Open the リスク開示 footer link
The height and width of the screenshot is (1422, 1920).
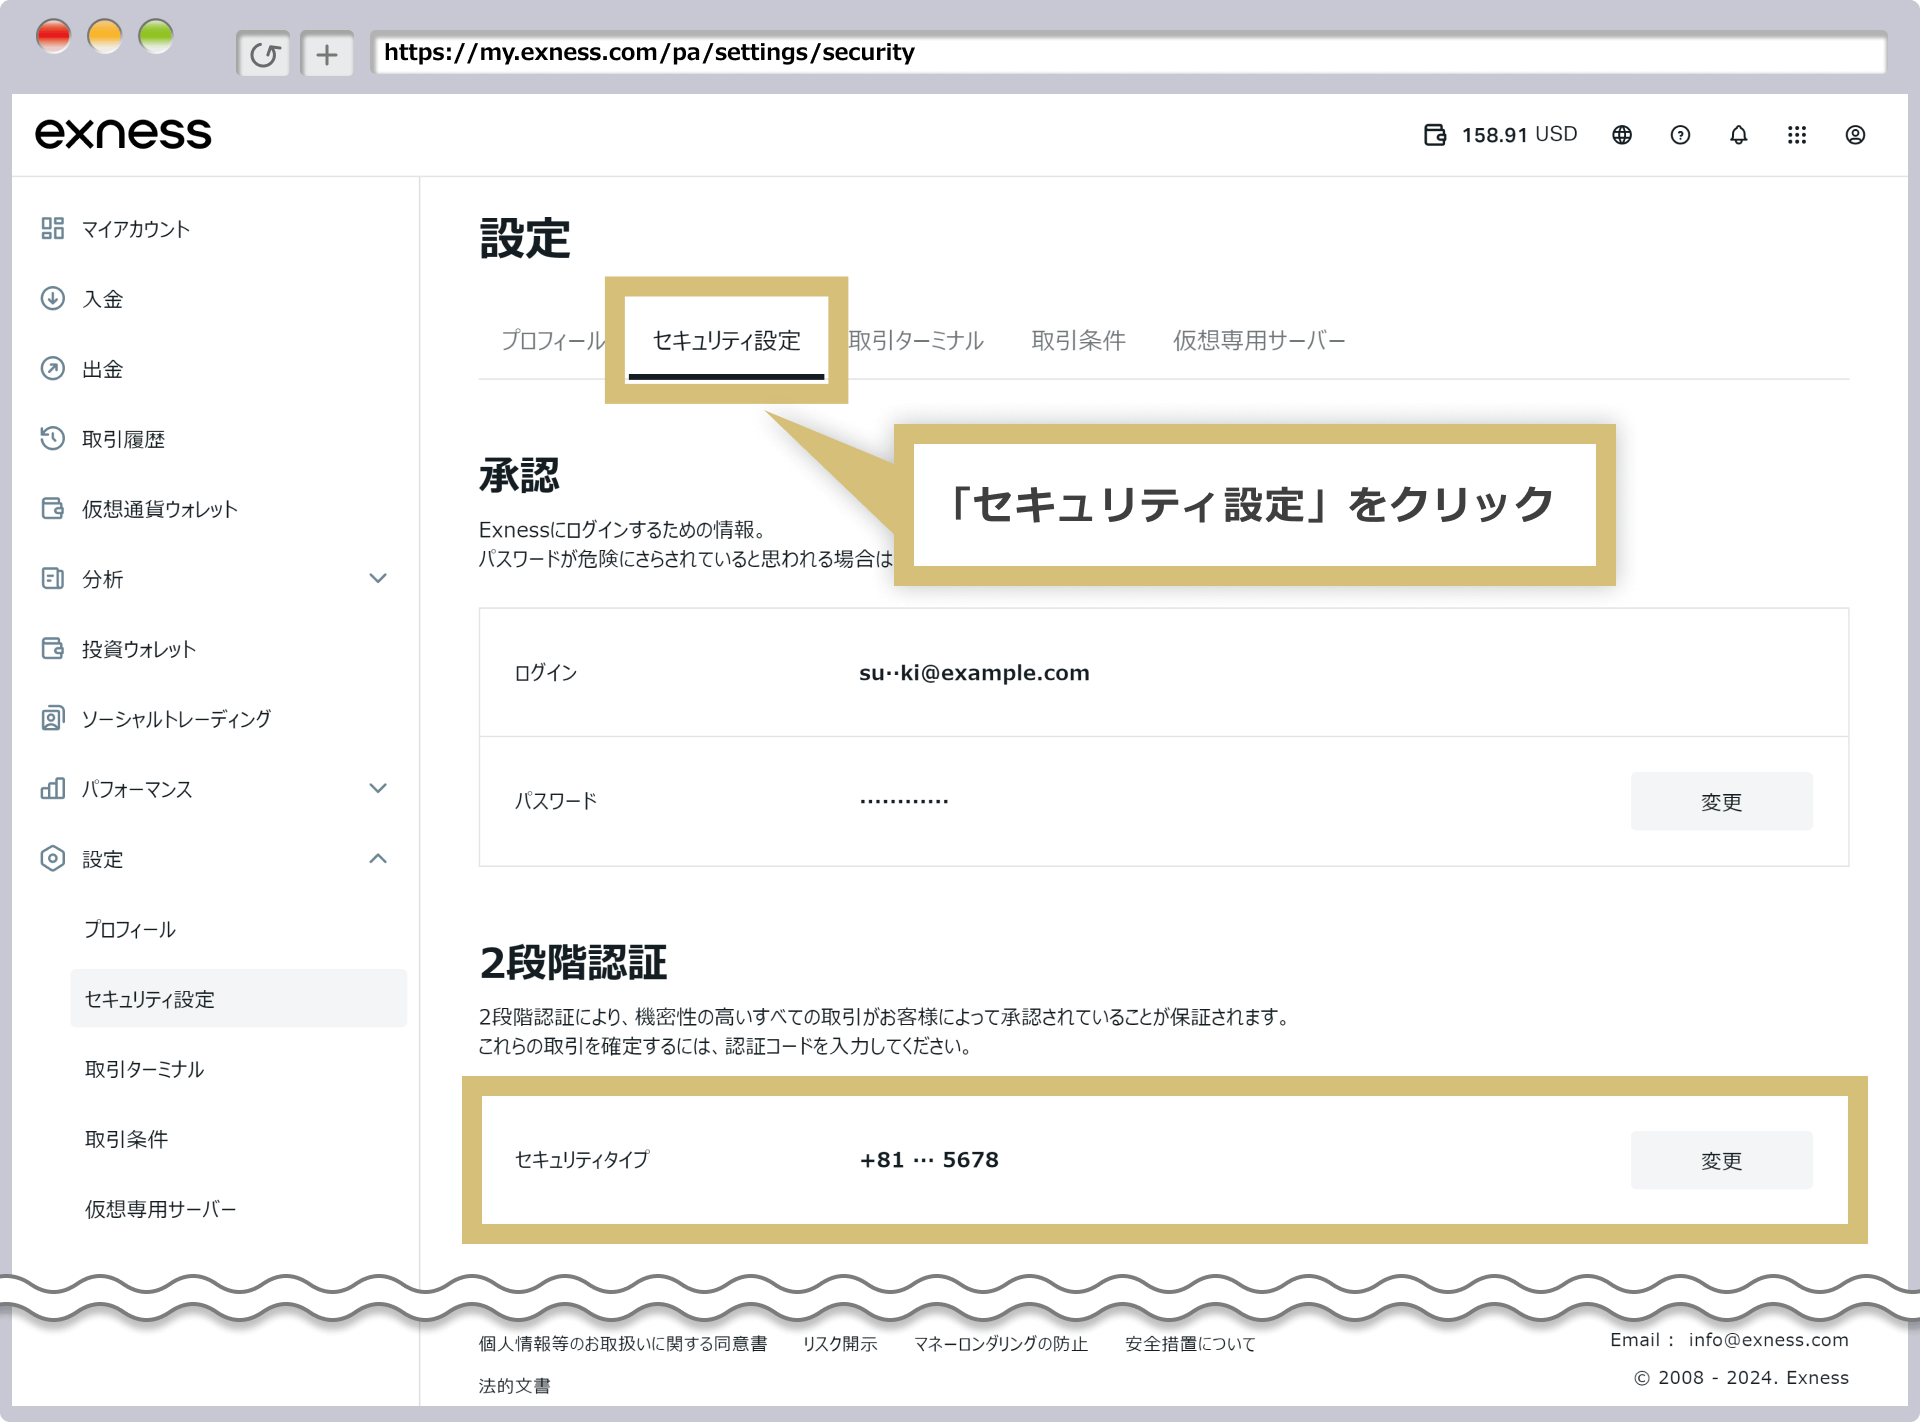(x=839, y=1344)
